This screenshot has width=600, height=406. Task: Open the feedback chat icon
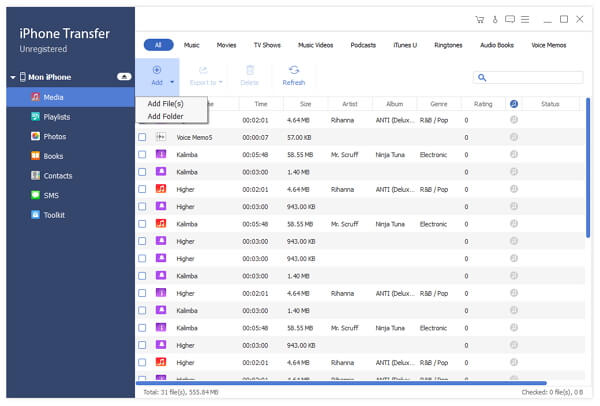click(x=510, y=19)
